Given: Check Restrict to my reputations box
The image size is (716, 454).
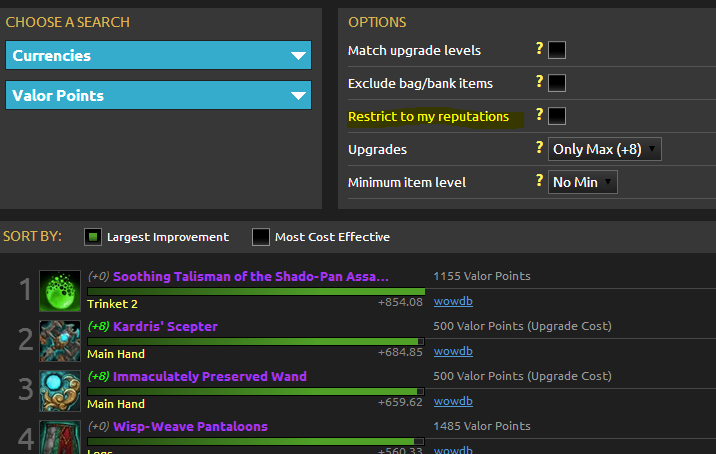Looking at the screenshot, I should (557, 116).
